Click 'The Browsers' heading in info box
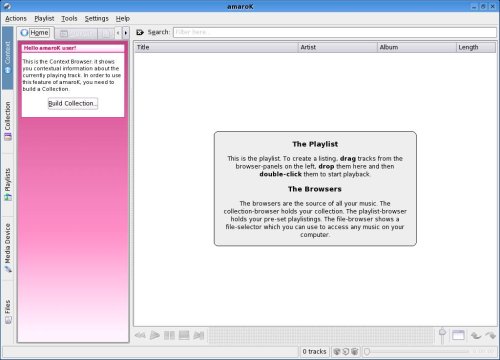The image size is (500, 360). tap(315, 189)
